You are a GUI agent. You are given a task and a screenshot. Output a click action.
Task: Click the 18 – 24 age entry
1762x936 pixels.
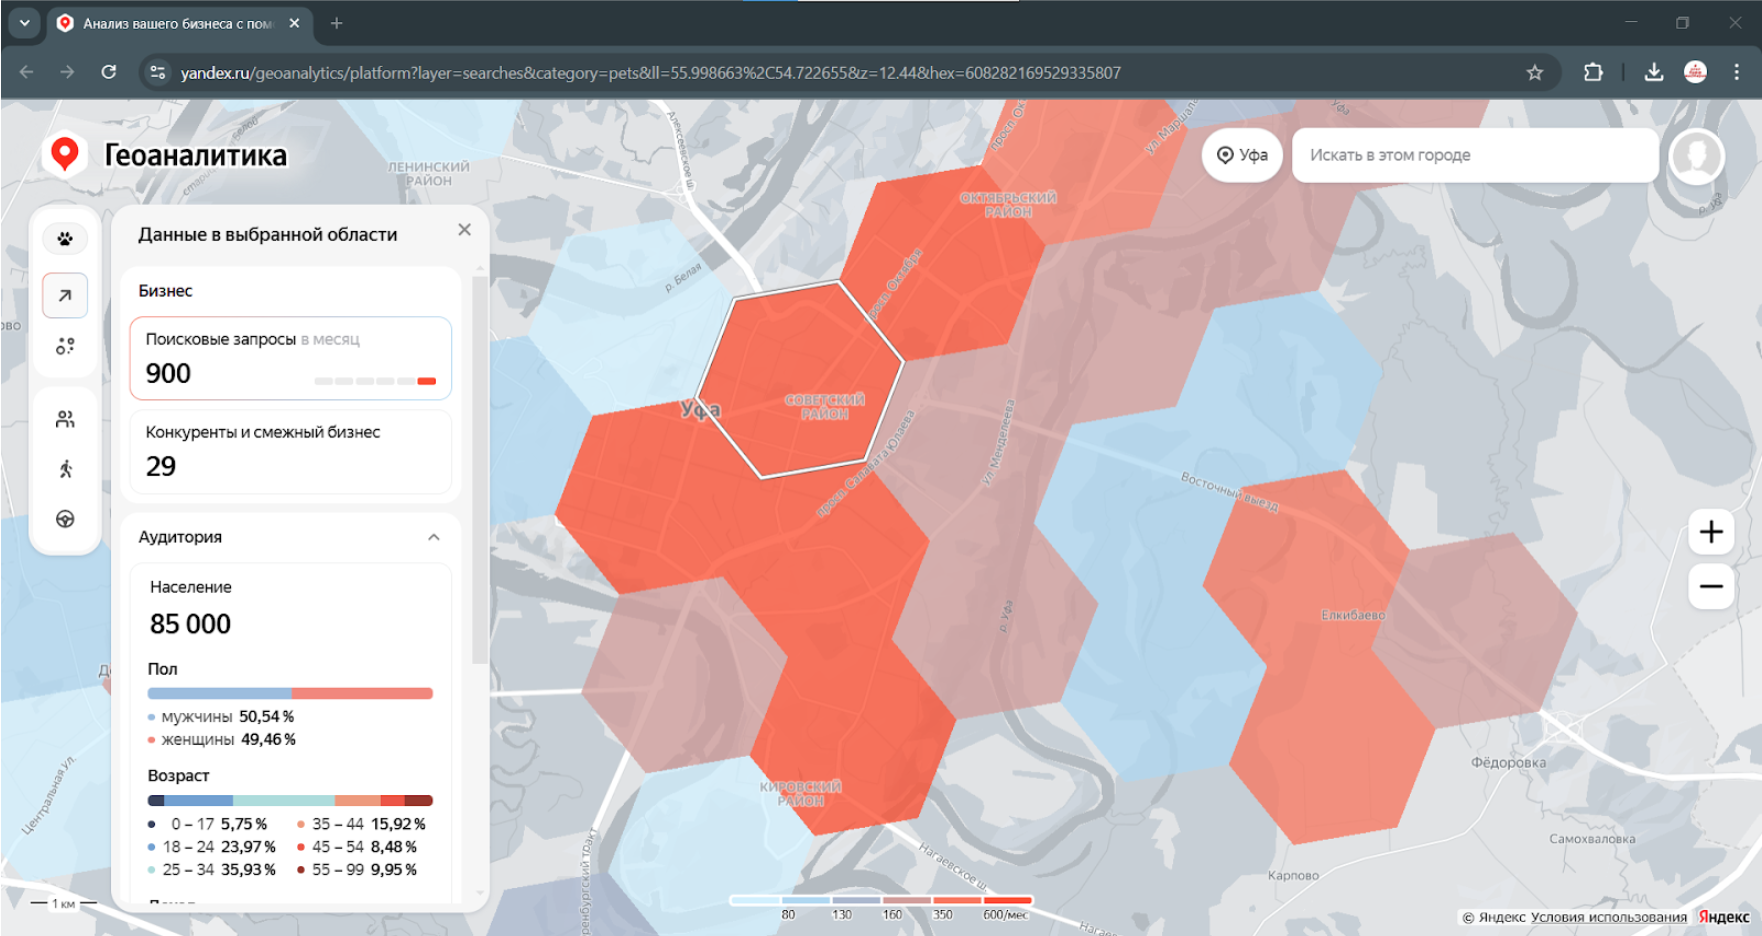click(x=212, y=847)
